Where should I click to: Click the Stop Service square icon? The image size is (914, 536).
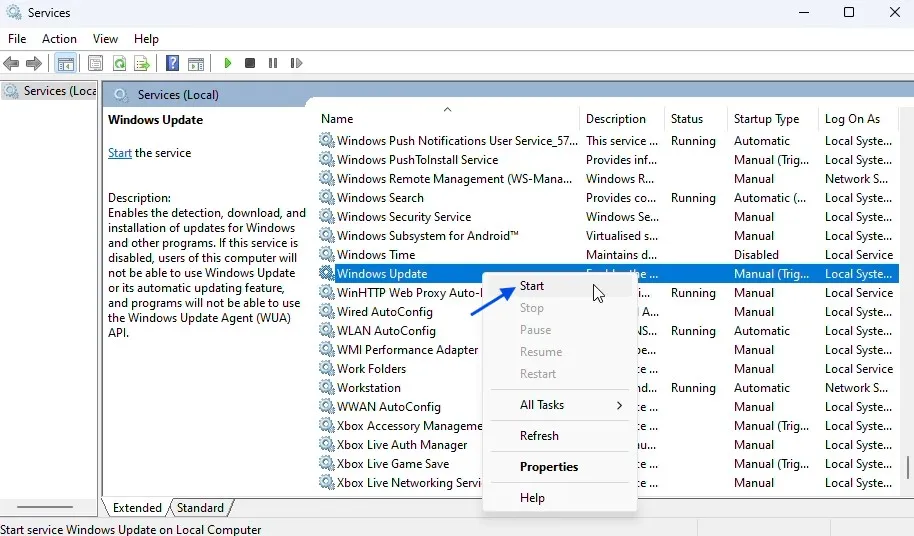[250, 63]
